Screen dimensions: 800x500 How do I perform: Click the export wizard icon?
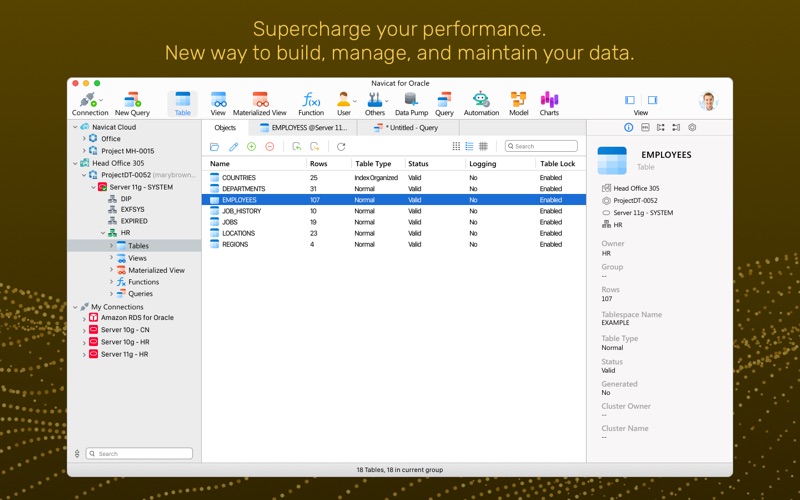[315, 147]
